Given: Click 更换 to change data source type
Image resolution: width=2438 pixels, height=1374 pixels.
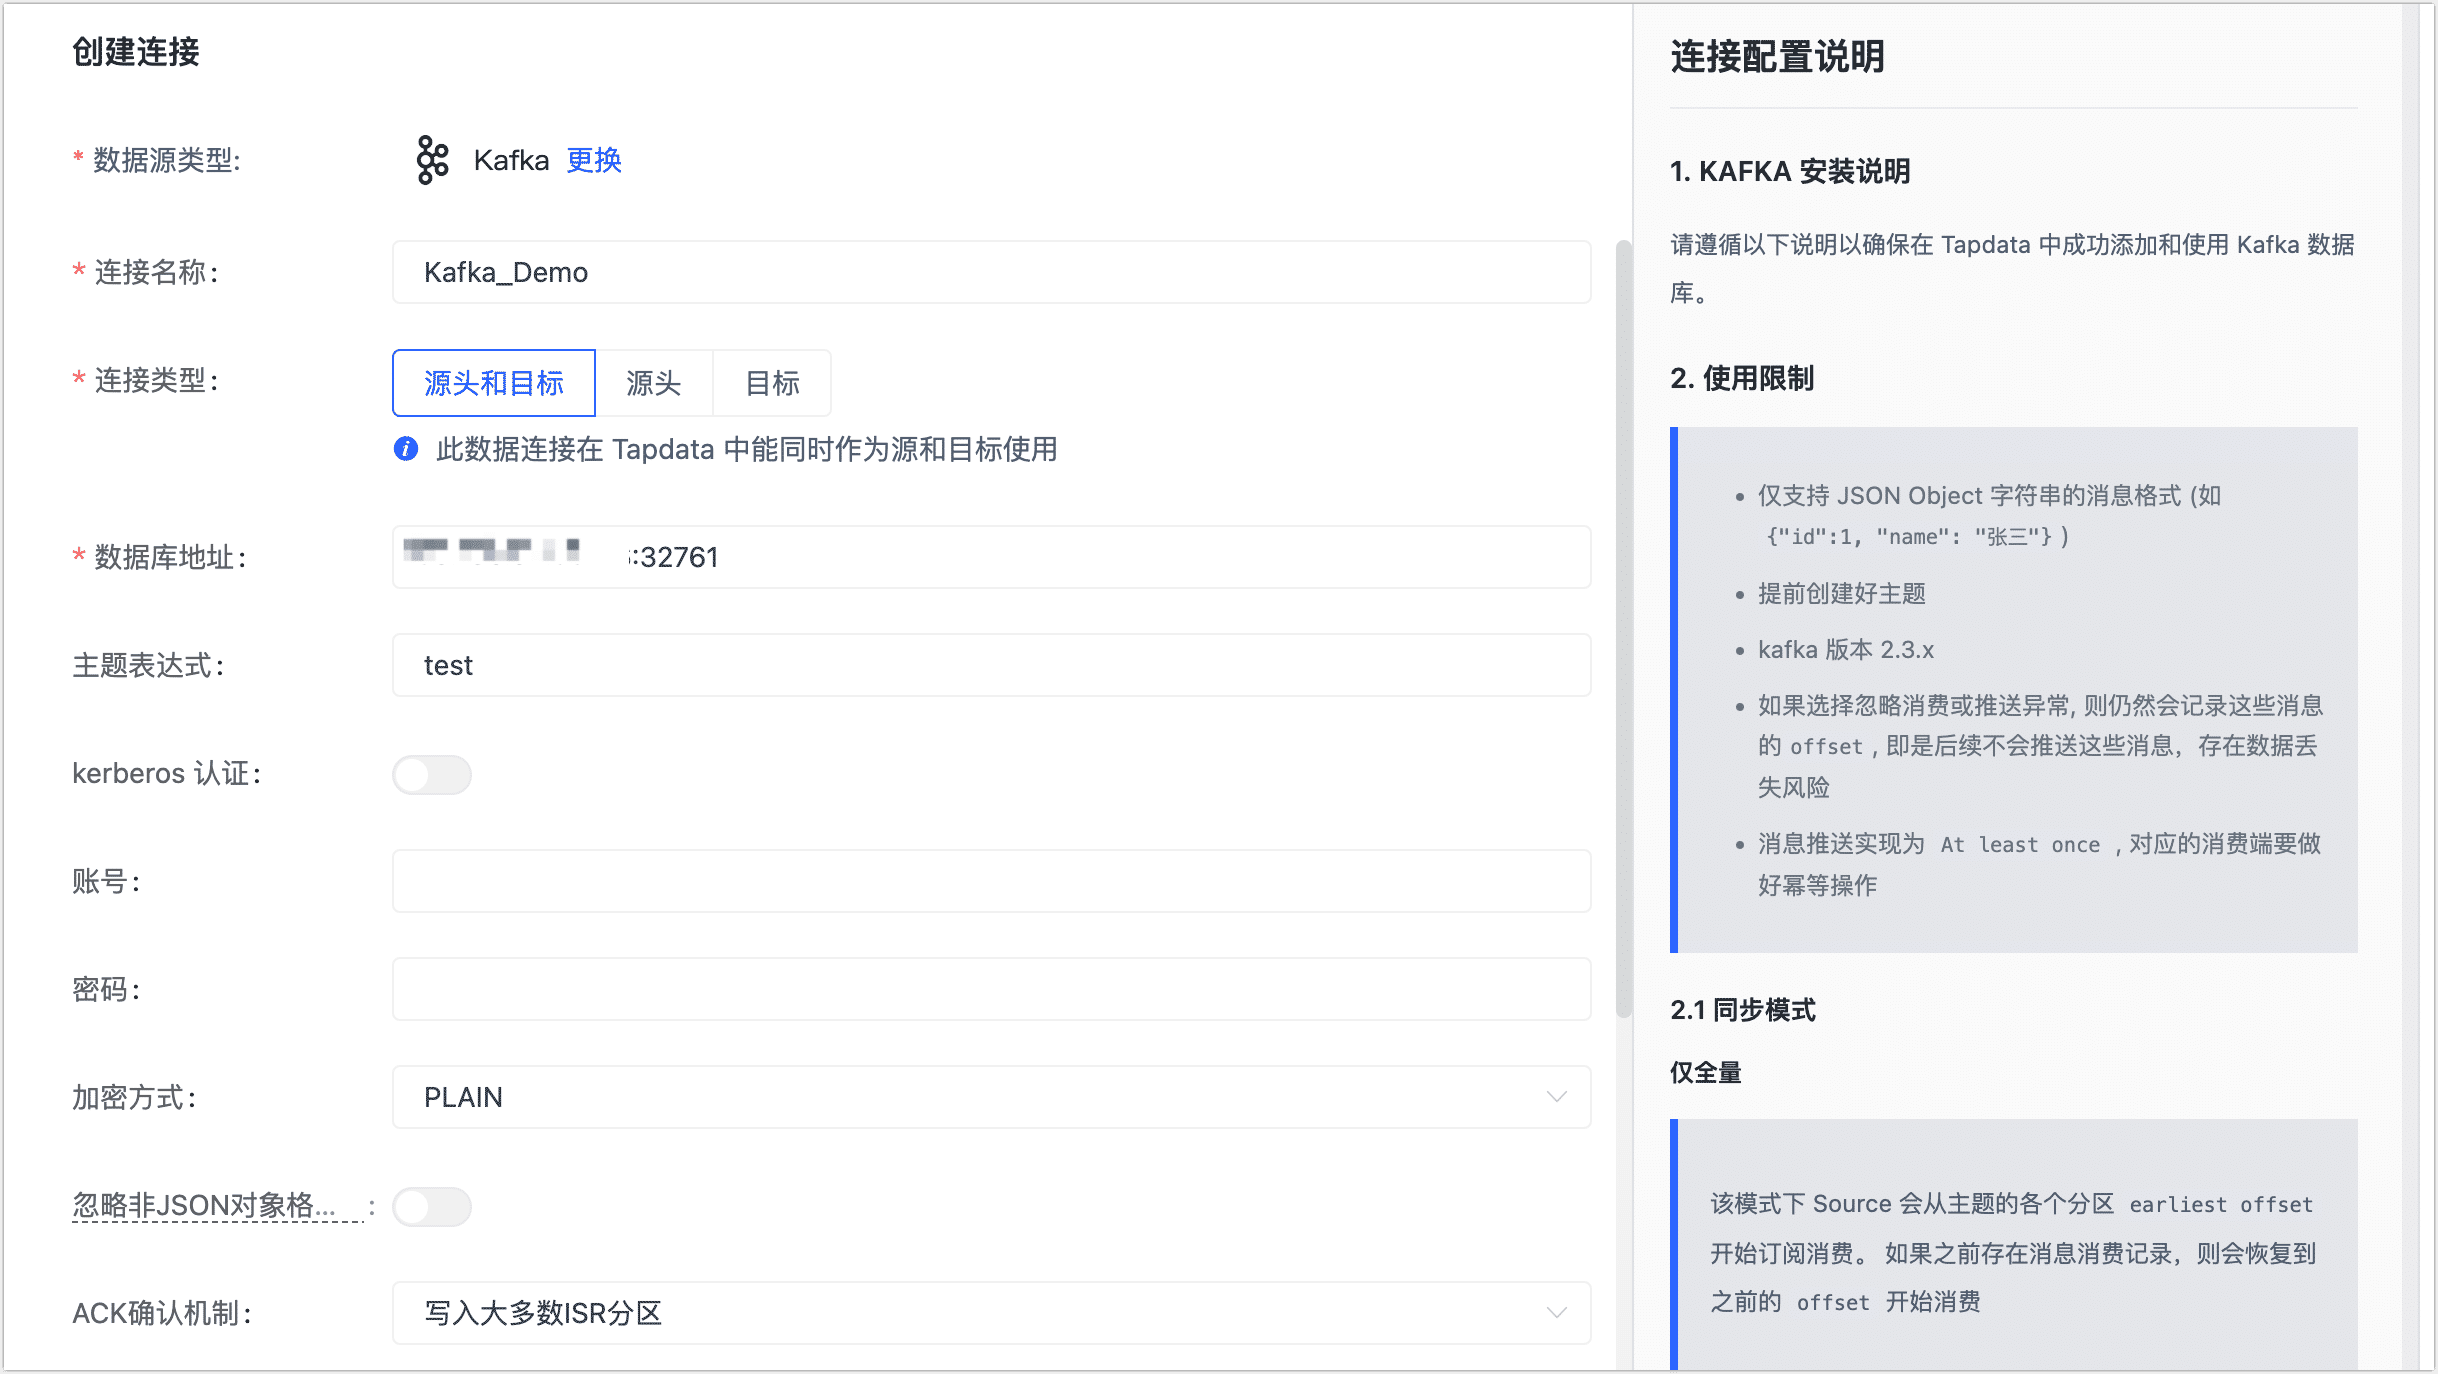Looking at the screenshot, I should point(594,160).
